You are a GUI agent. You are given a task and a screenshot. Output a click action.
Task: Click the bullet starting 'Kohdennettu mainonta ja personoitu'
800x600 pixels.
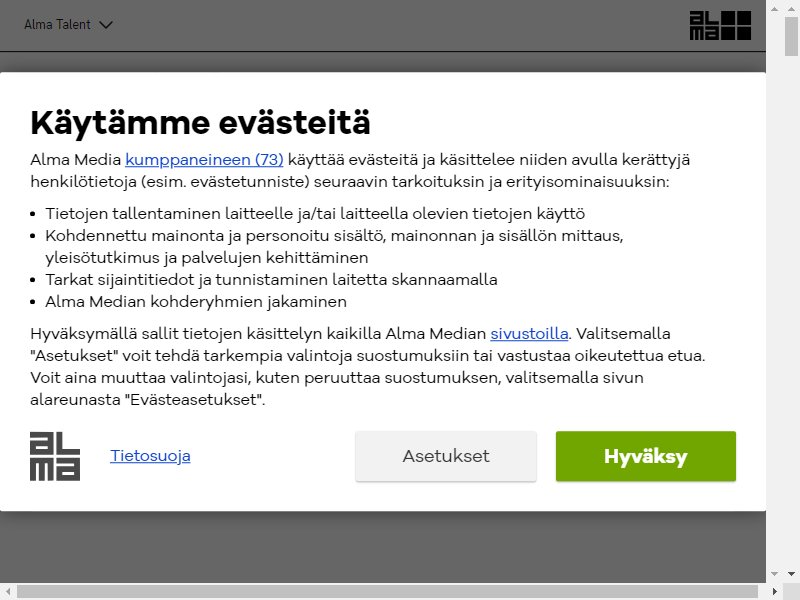334,247
